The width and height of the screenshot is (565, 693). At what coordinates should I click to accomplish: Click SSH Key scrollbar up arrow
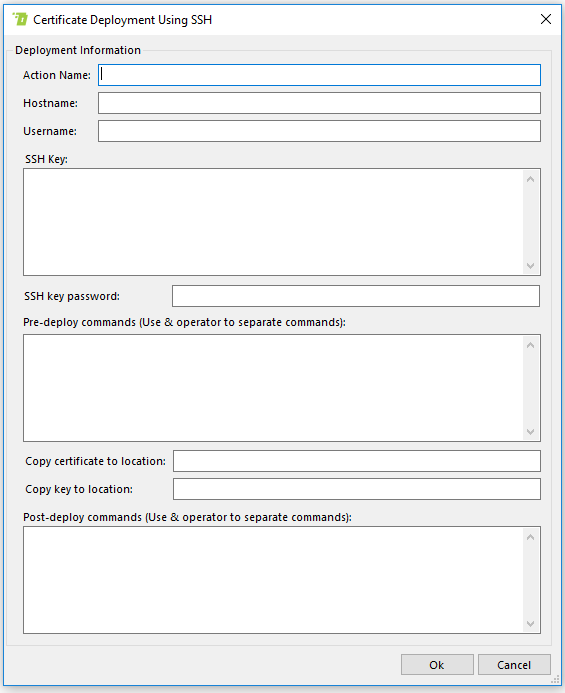tap(531, 179)
